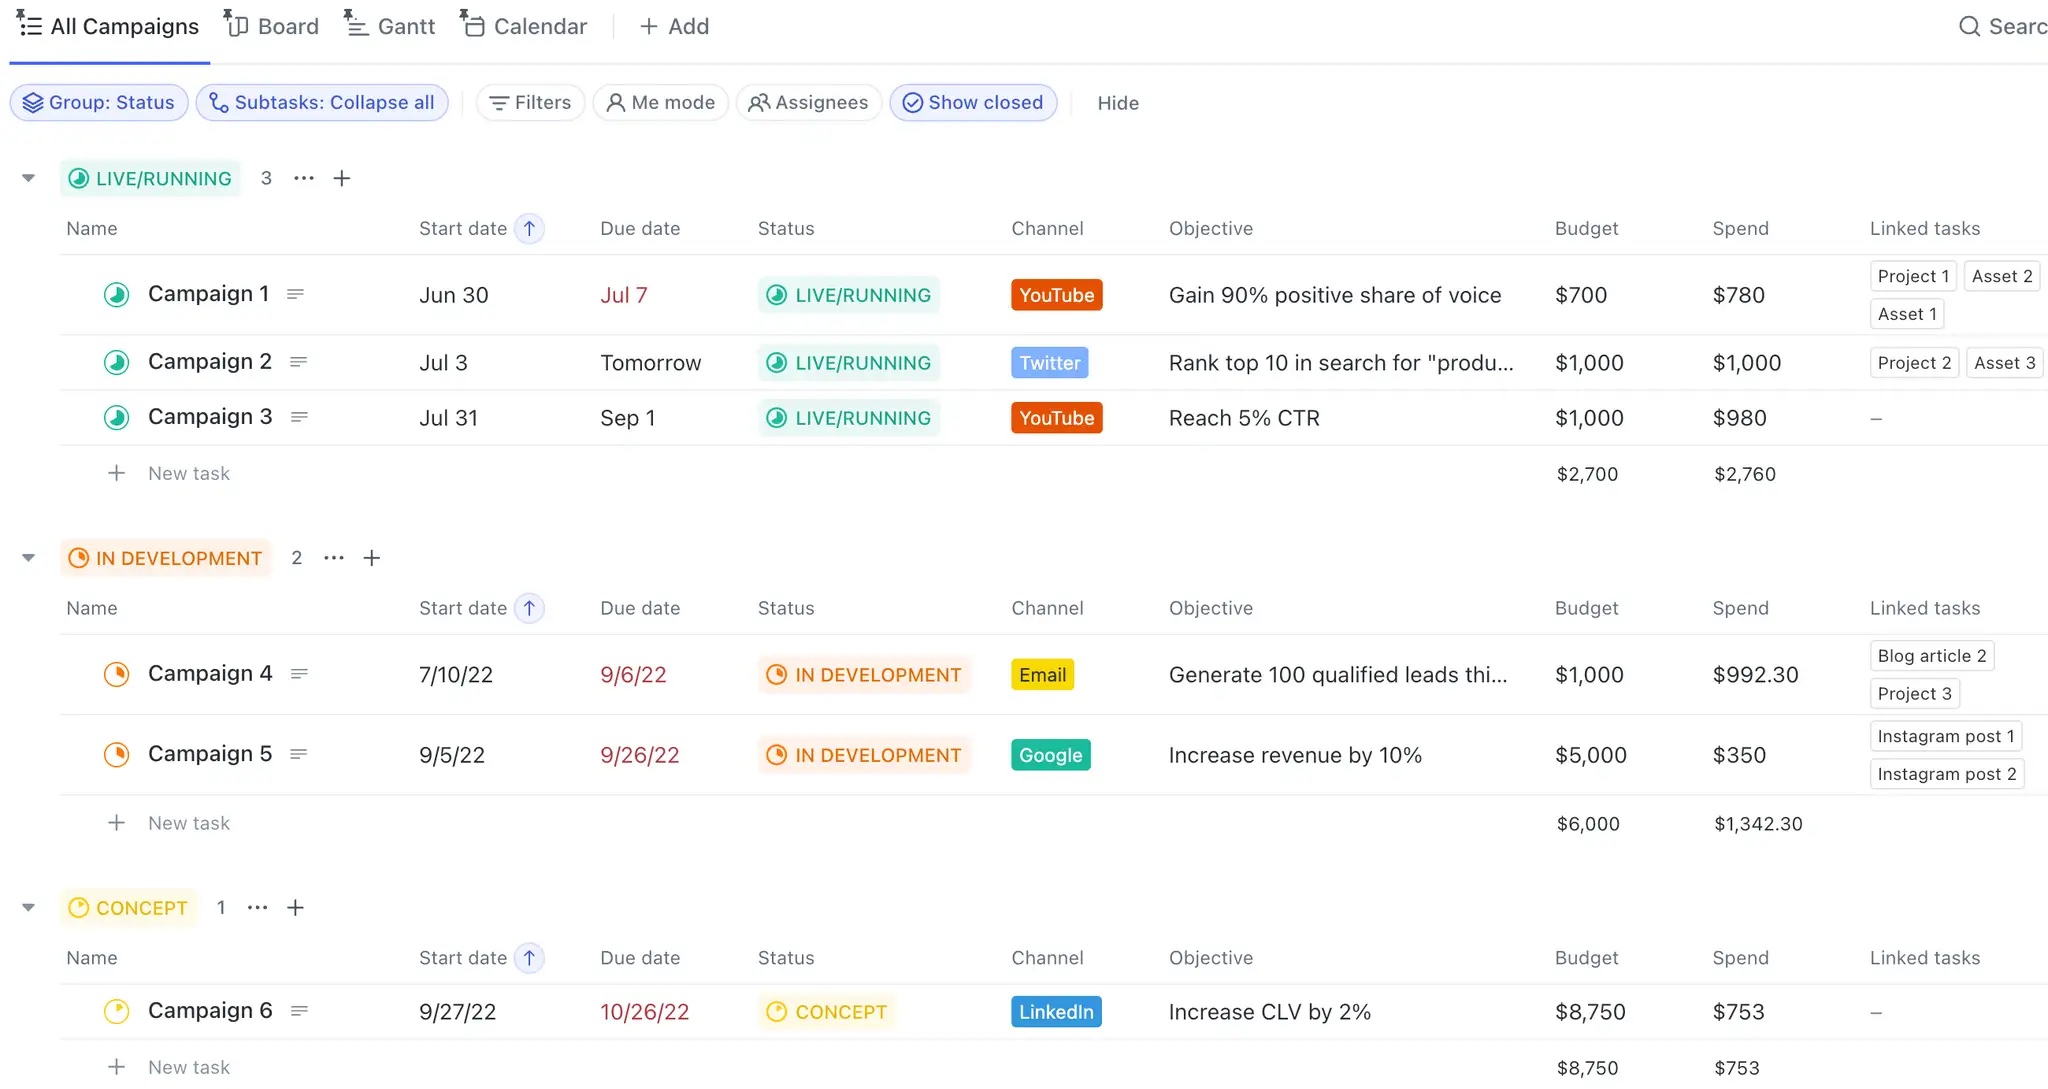Image resolution: width=2048 pixels, height=1089 pixels.
Task: Open Campaign 3 task name
Action: point(210,417)
